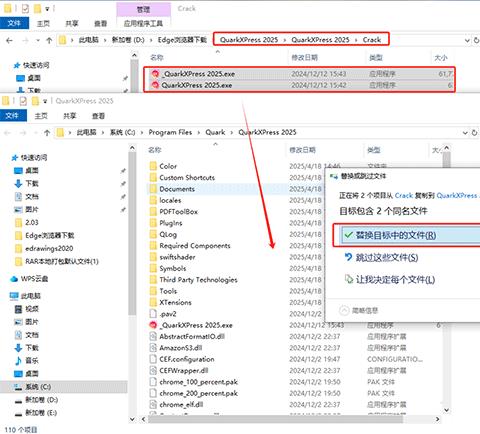The image size is (480, 434).
Task: Choose 跳过这些文件(S) option
Action: tap(381, 257)
